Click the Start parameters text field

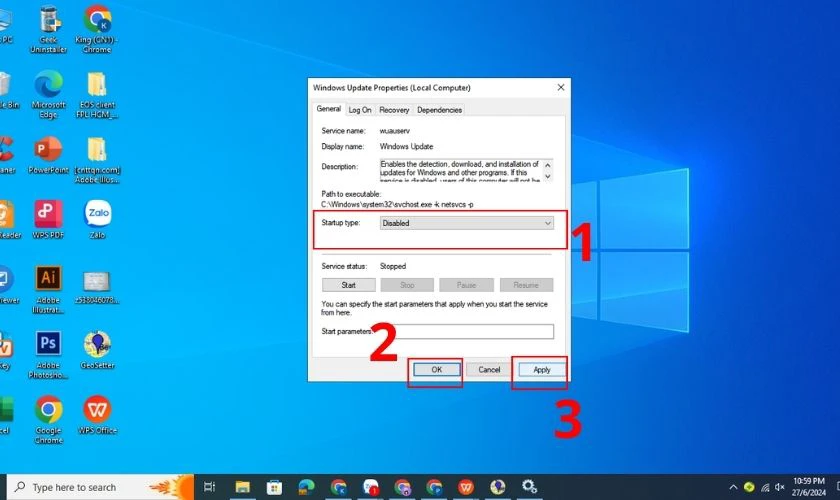pyautogui.click(x=463, y=331)
